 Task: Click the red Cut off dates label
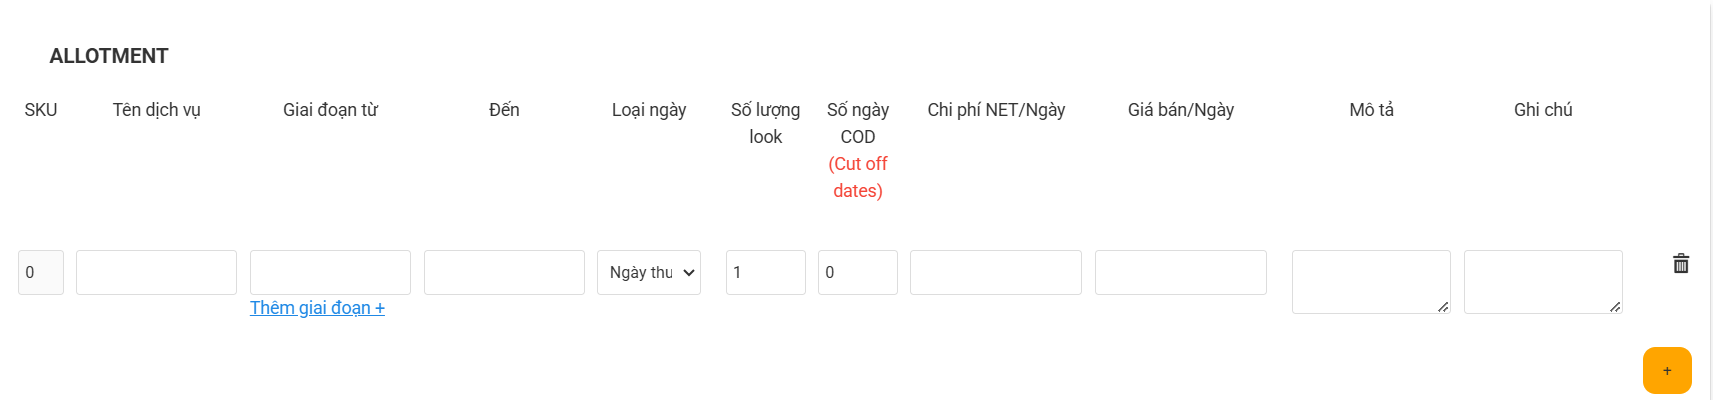point(858,177)
